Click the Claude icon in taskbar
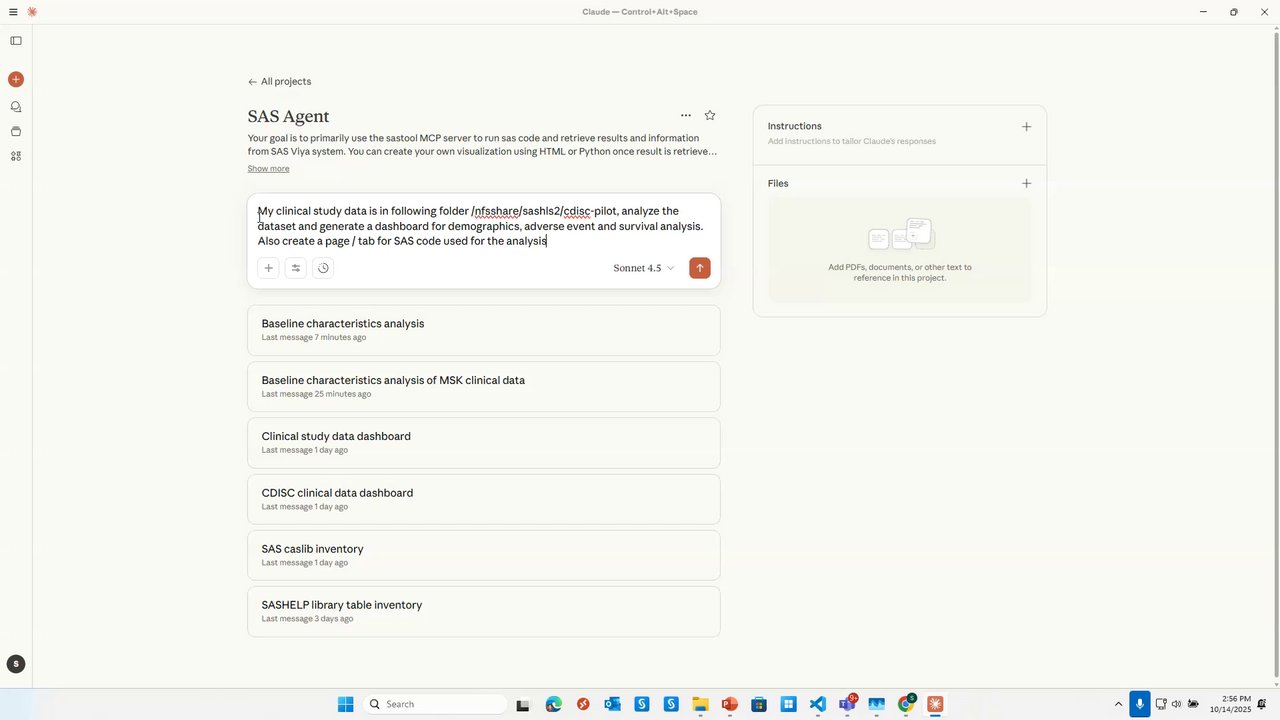 click(x=935, y=704)
